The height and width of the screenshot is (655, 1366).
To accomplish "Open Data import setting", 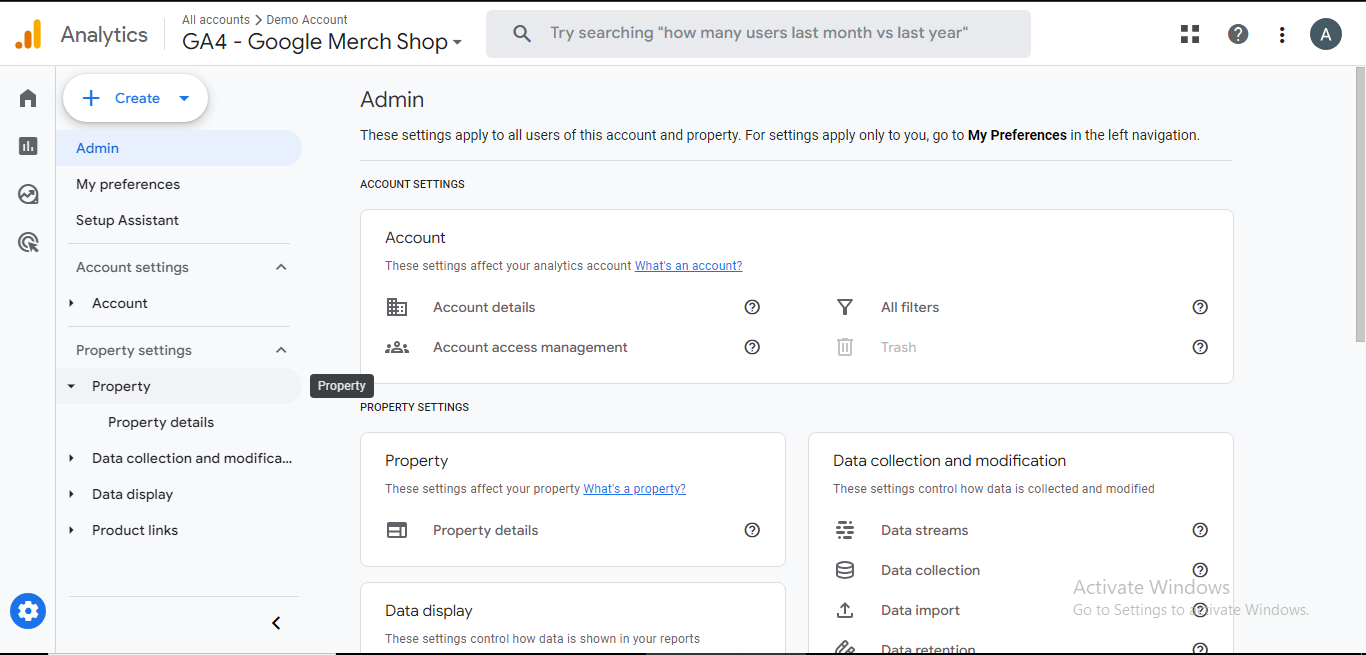I will (x=920, y=610).
